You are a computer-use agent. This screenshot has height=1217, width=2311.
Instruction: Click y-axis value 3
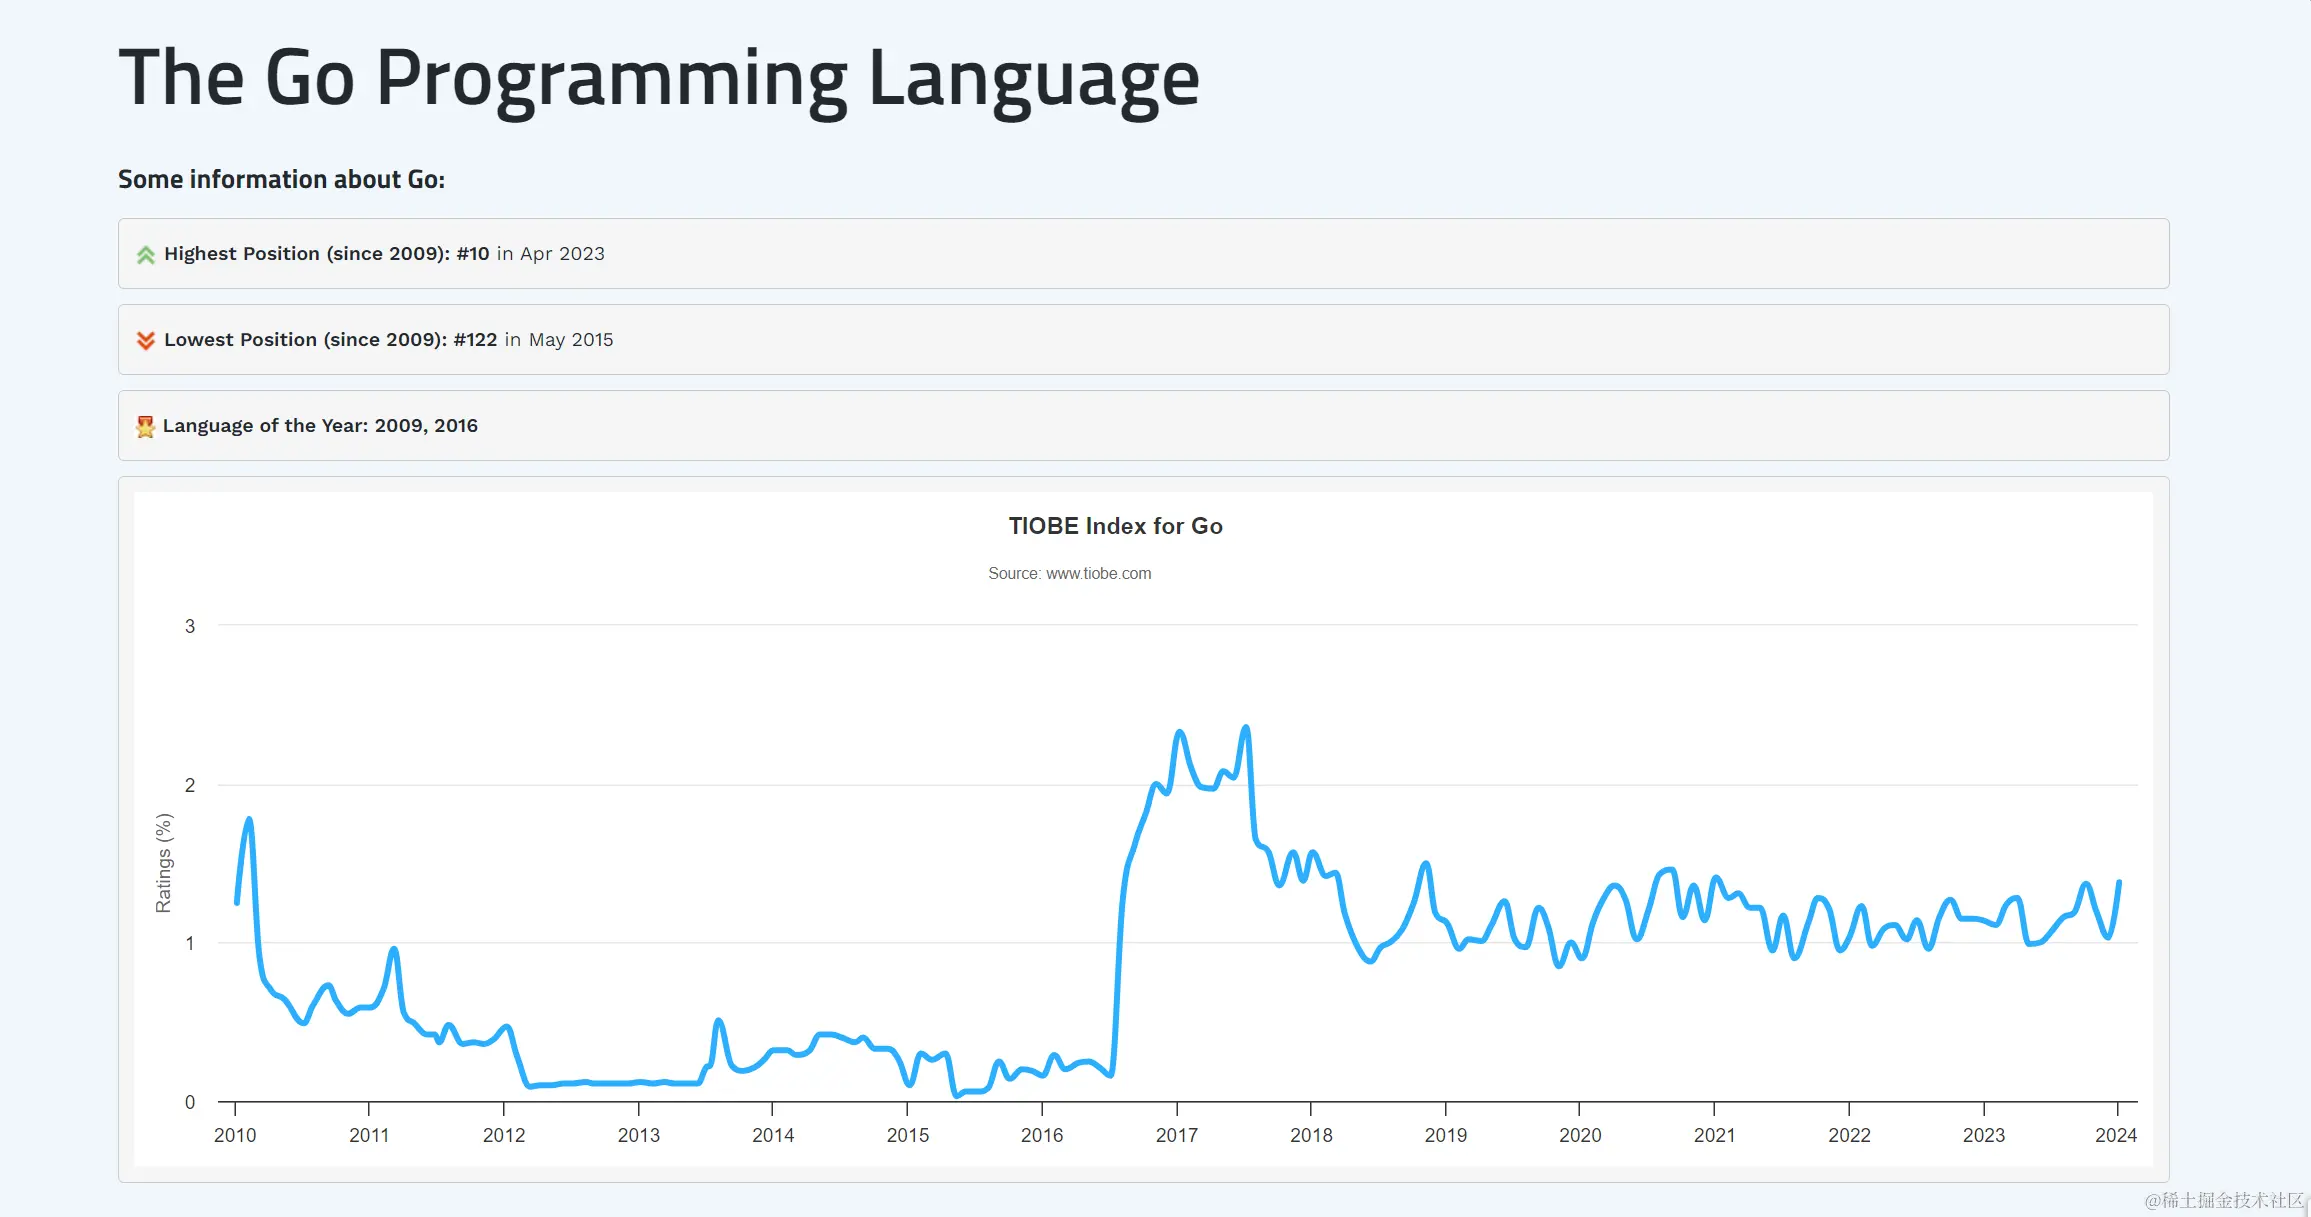(190, 626)
